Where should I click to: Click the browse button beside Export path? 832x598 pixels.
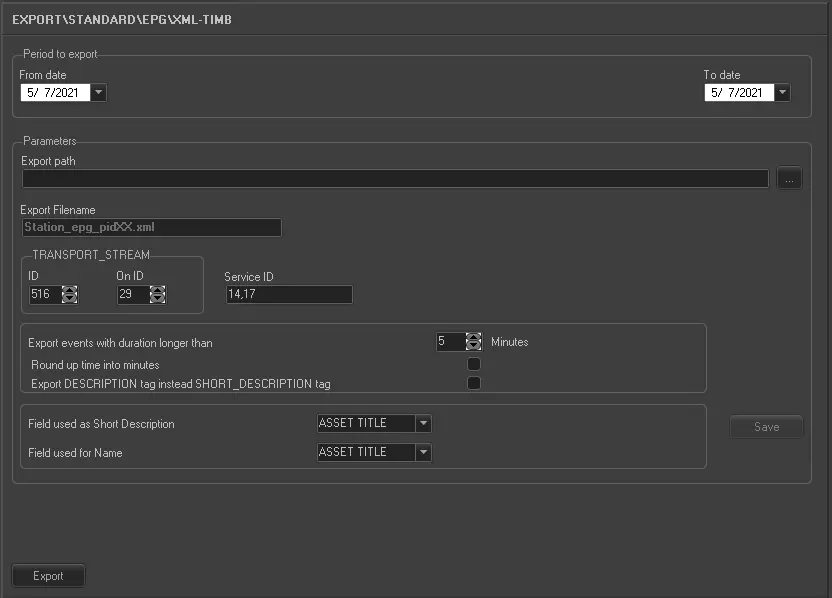(x=789, y=179)
